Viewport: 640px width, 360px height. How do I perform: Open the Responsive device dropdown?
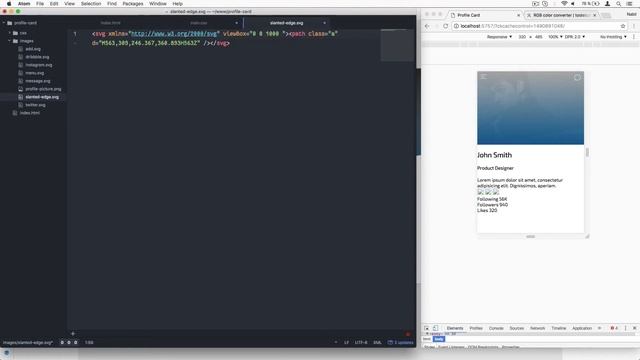pos(499,37)
